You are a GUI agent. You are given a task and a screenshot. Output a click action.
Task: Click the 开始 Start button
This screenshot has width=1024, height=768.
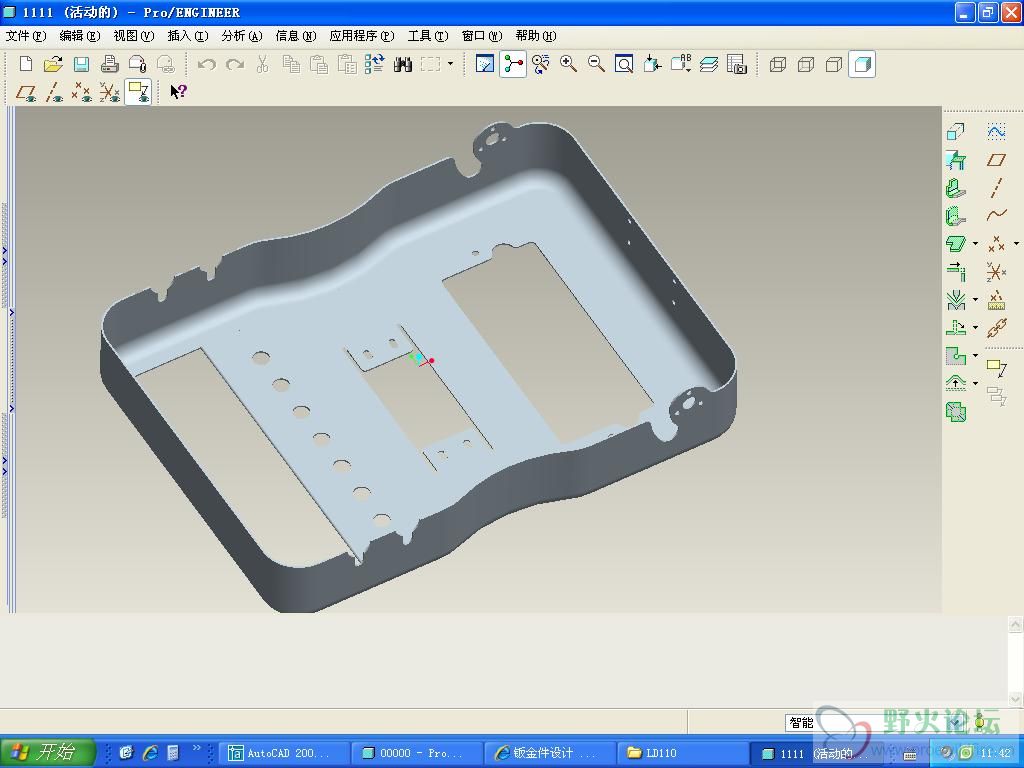coord(47,752)
